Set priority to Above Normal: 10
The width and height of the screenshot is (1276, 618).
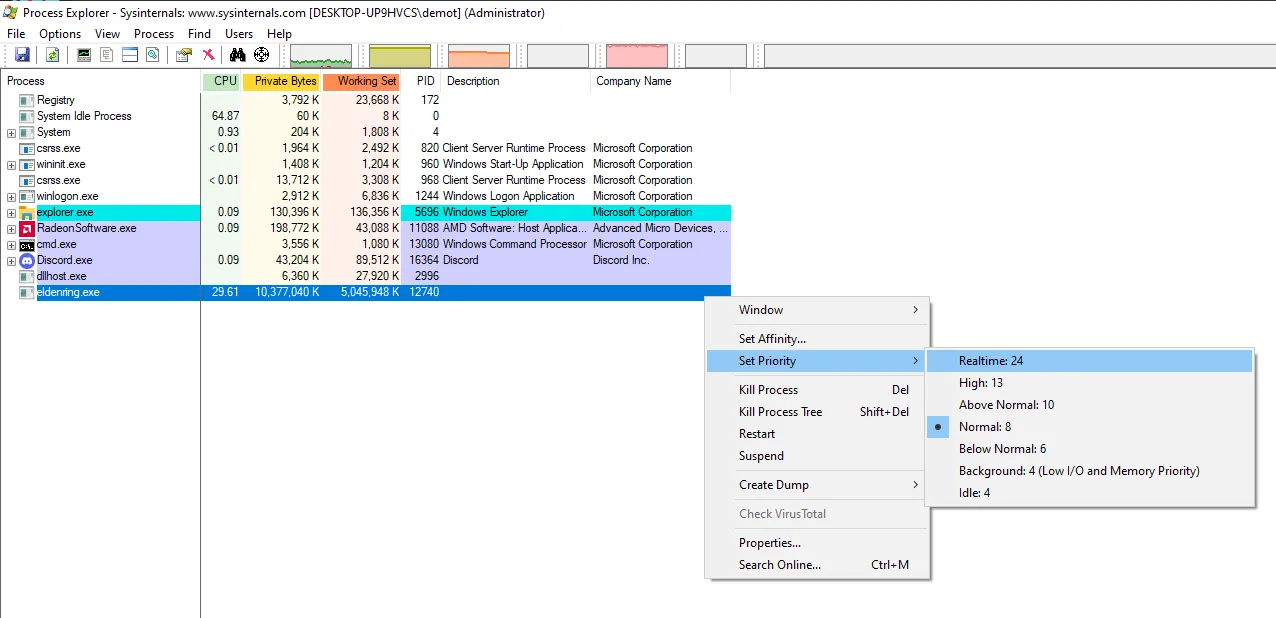pos(1090,405)
